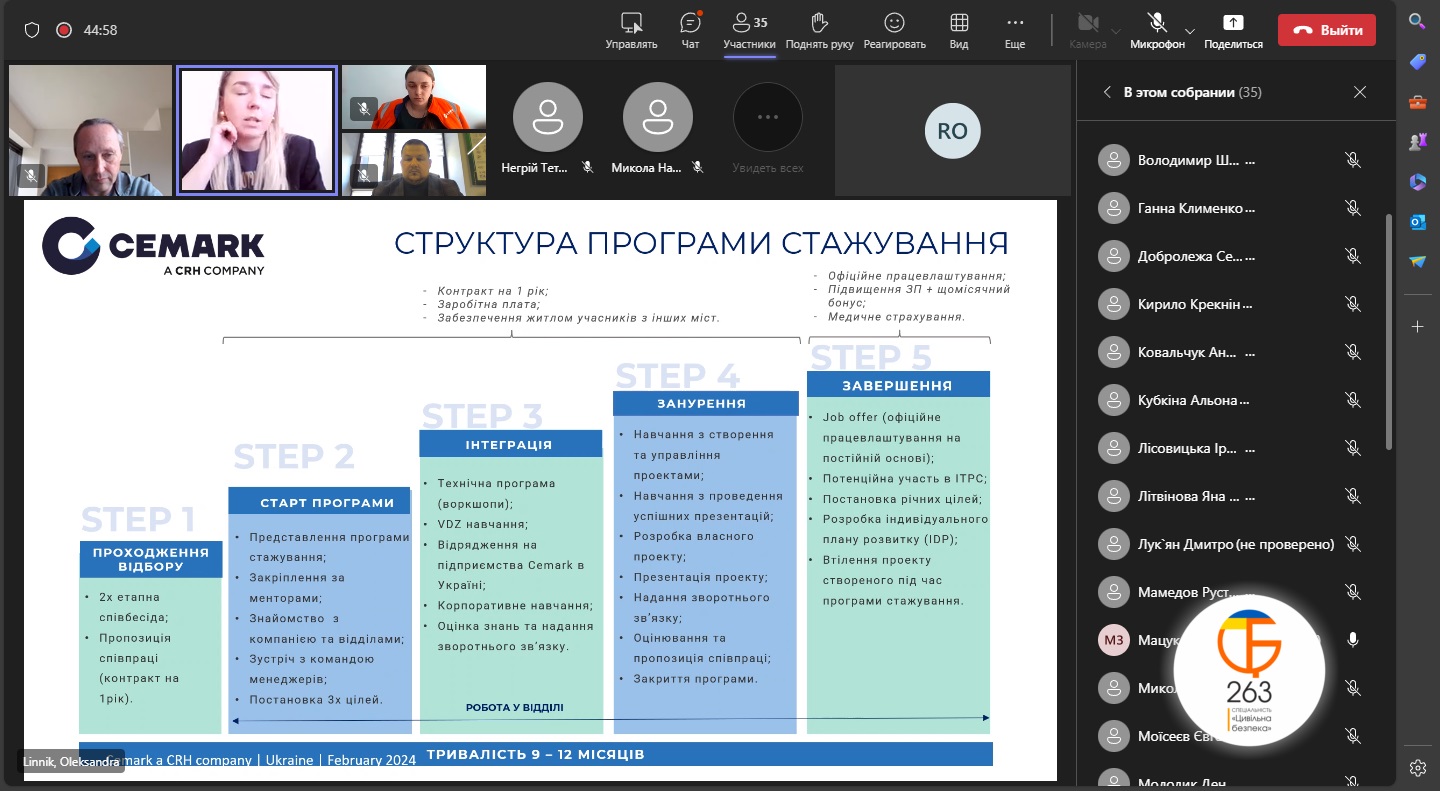Image resolution: width=1440 pixels, height=791 pixels.
Task: Click Микола На... avatar tile
Action: click(x=658, y=130)
